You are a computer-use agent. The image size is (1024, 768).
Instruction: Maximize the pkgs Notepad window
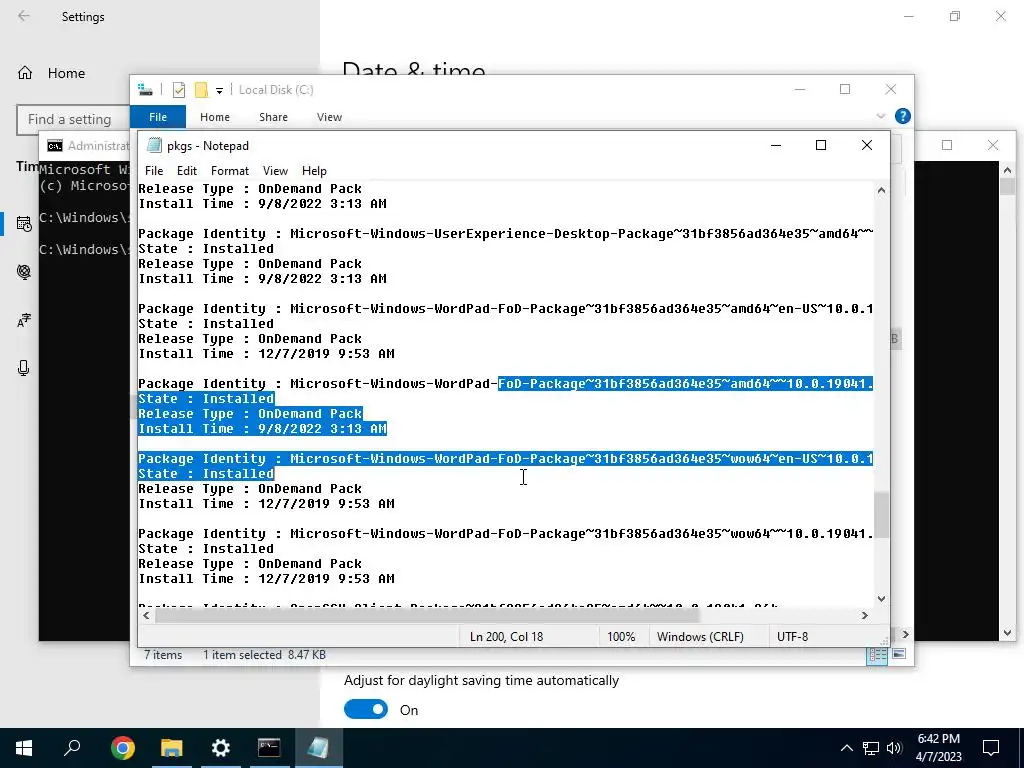coord(821,145)
